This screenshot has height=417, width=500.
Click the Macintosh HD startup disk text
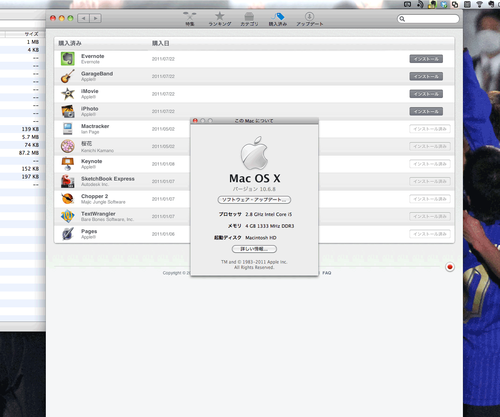[x=261, y=238]
